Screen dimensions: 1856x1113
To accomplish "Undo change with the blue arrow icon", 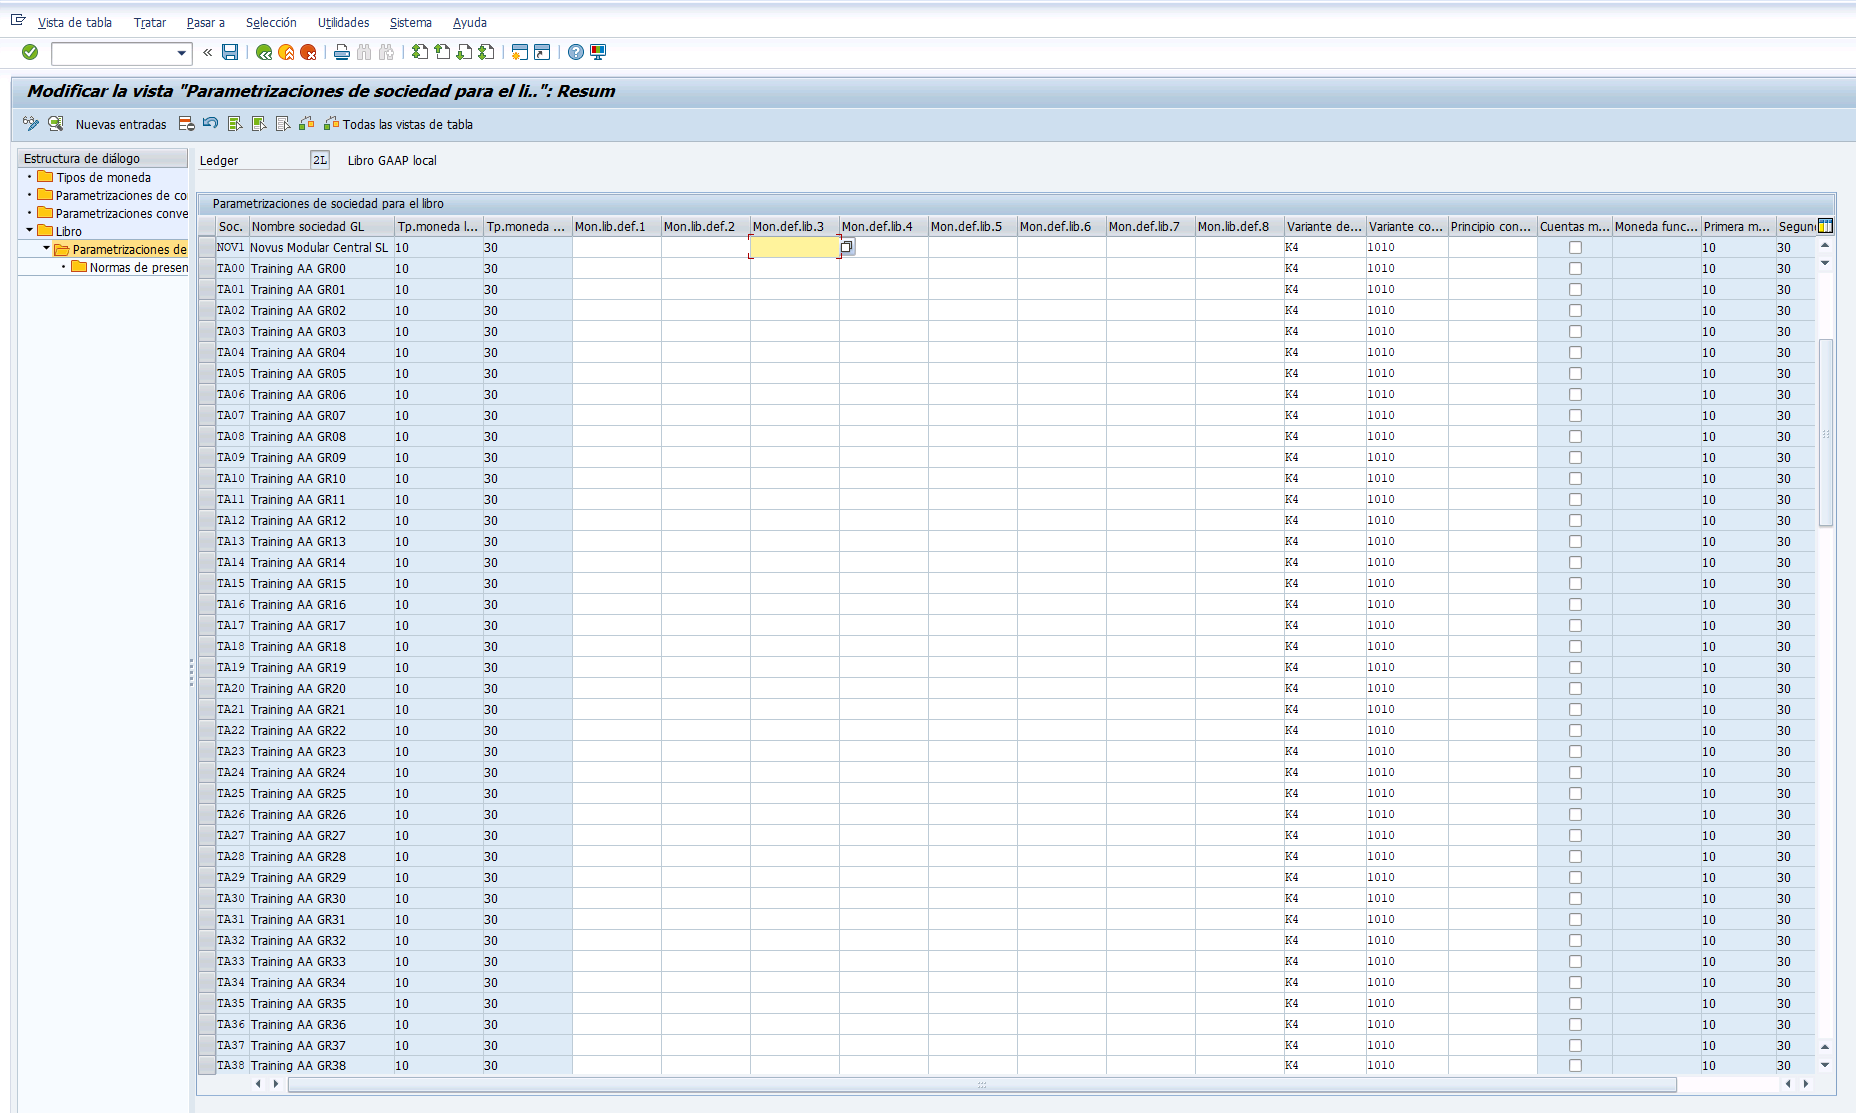I will coord(210,124).
